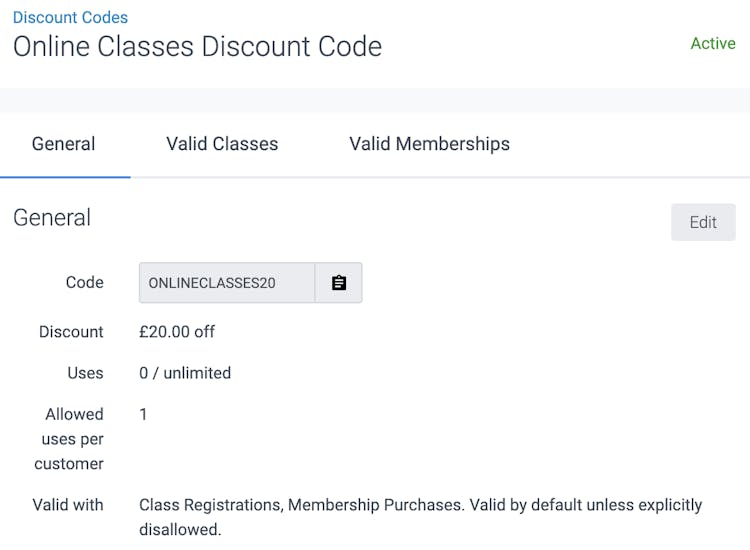Viewport: 750px width, 550px height.
Task: Click the 0 / unlimited uses value
Action: (x=185, y=373)
